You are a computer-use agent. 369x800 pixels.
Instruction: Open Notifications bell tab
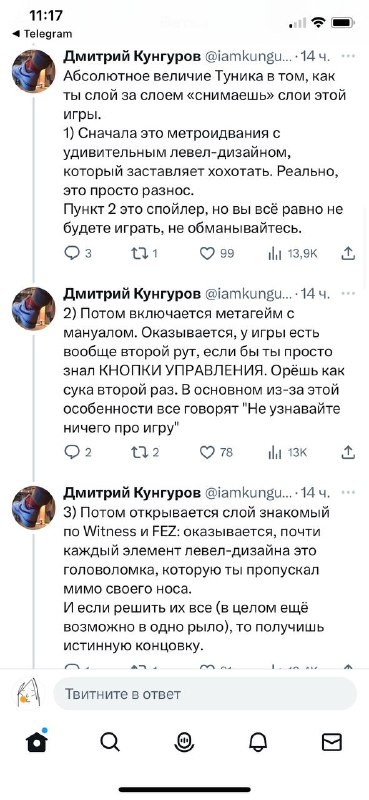[258, 742]
